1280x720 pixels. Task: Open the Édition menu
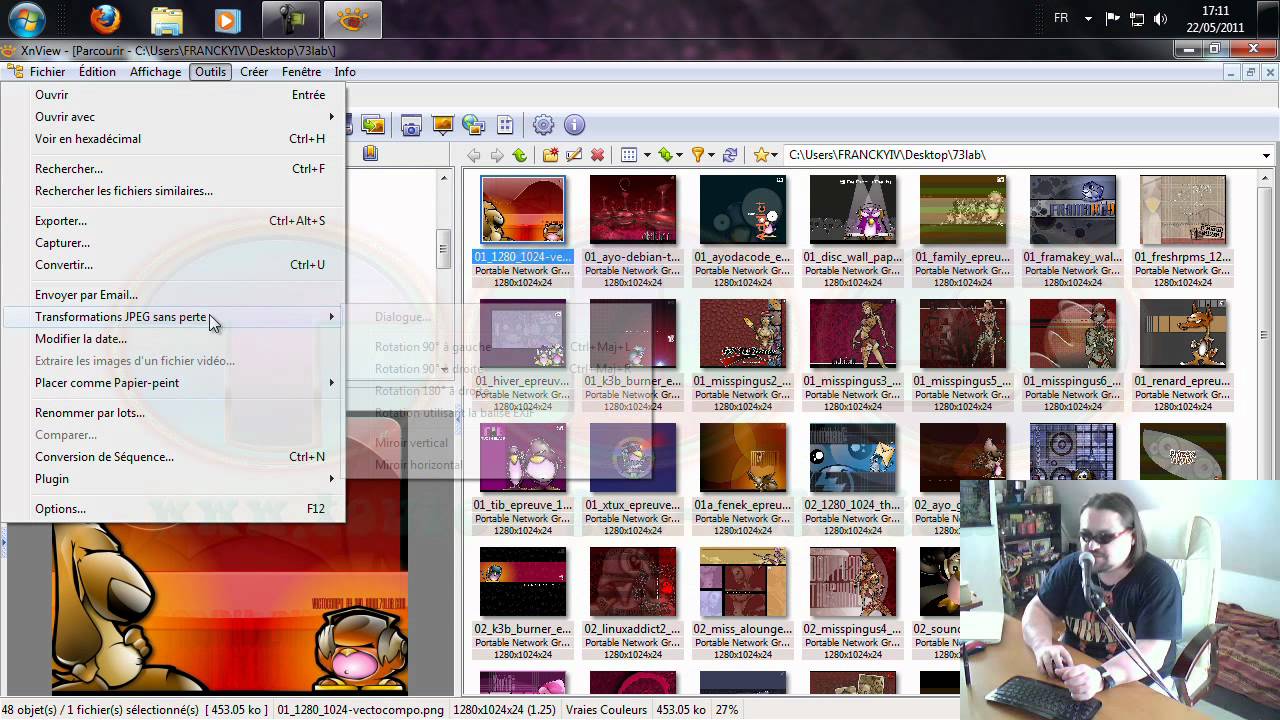[97, 72]
